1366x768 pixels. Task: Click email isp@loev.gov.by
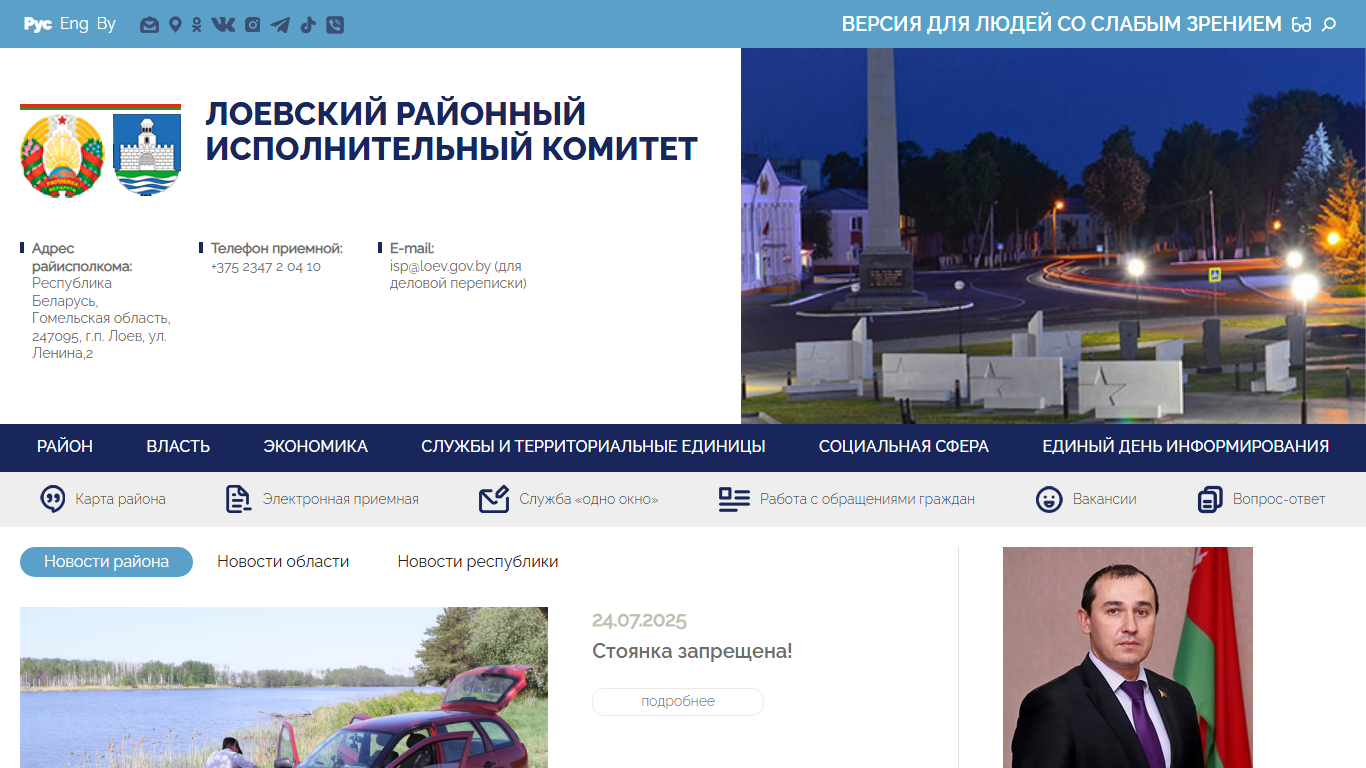pos(440,266)
